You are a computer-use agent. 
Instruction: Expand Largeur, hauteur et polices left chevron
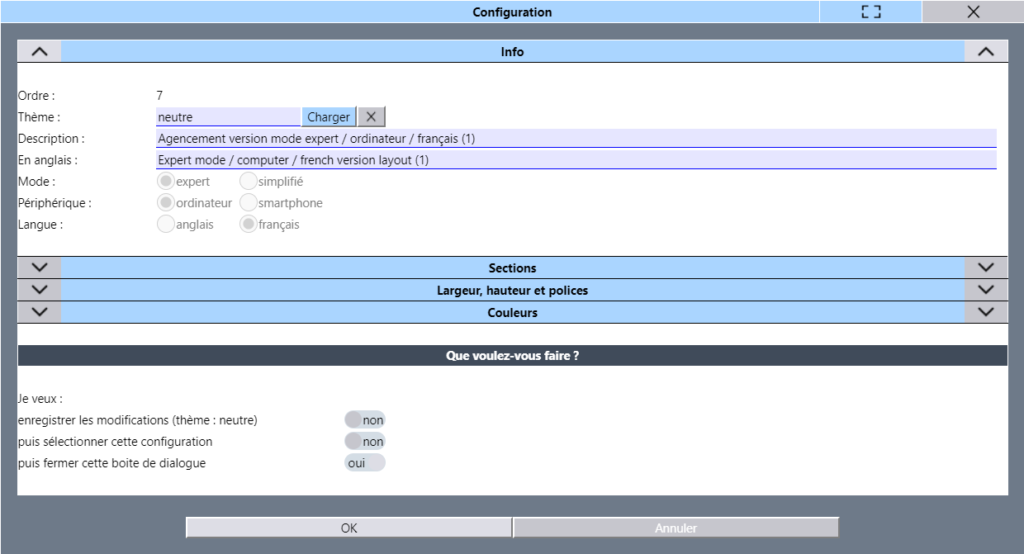coord(39,290)
